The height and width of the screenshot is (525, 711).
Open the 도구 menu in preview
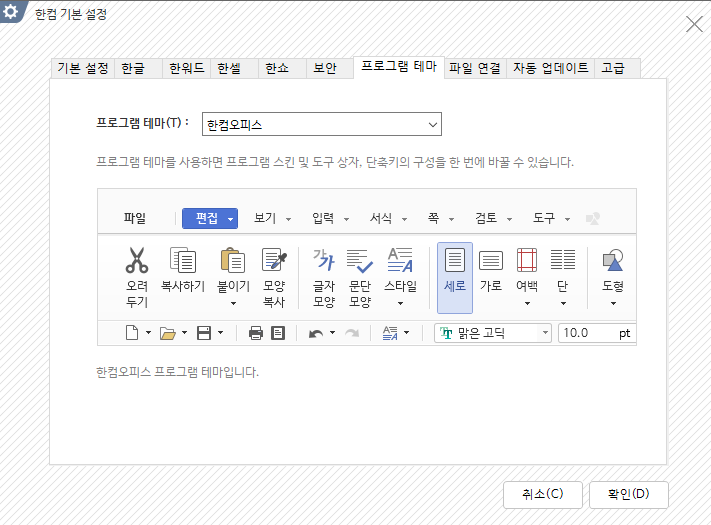click(551, 218)
